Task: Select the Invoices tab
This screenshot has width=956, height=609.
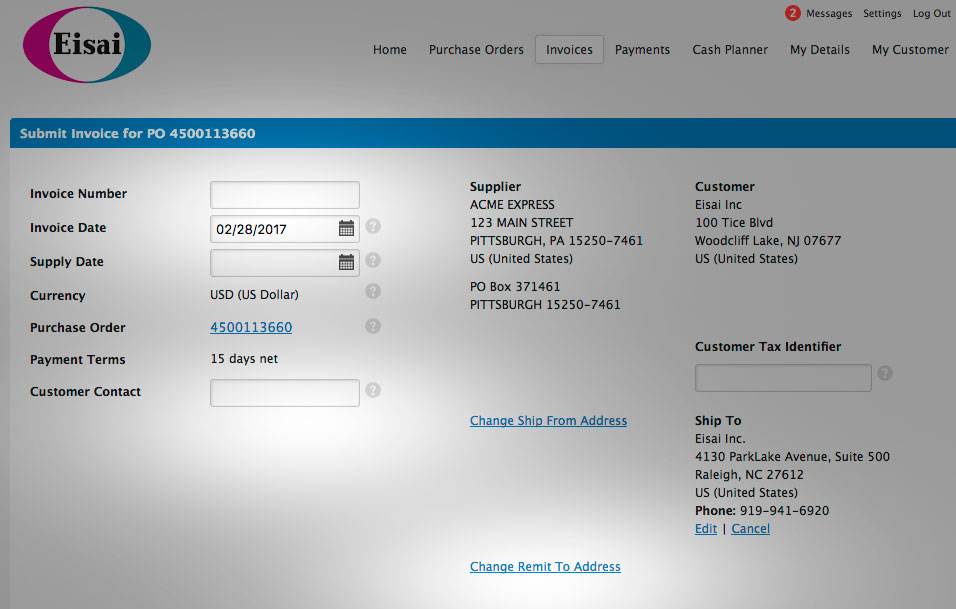Action: 569,49
